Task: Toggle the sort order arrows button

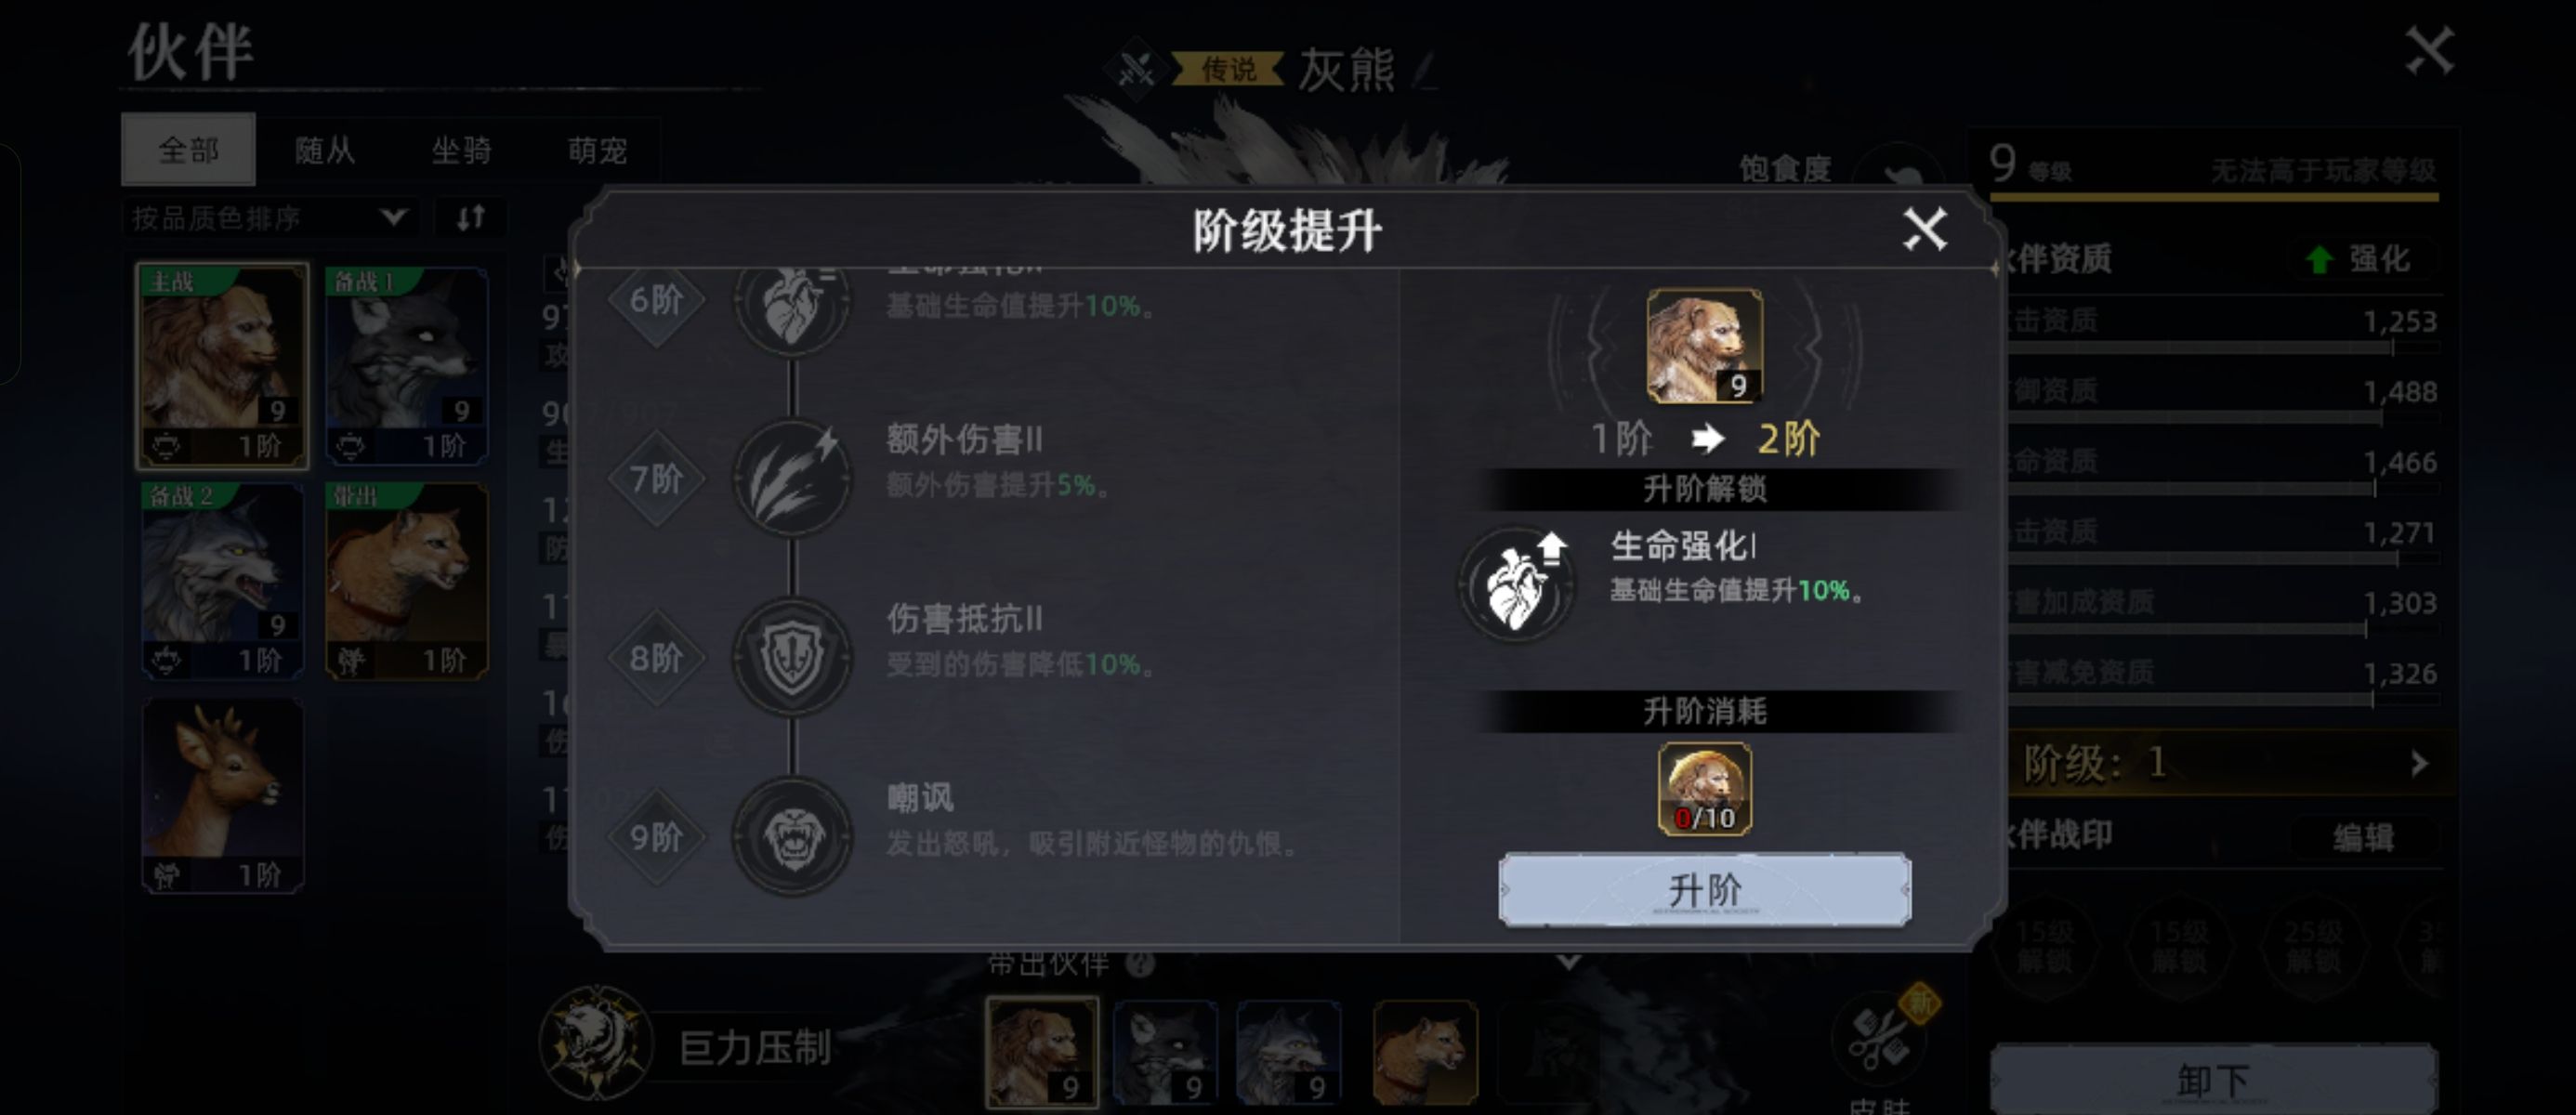Action: (471, 217)
